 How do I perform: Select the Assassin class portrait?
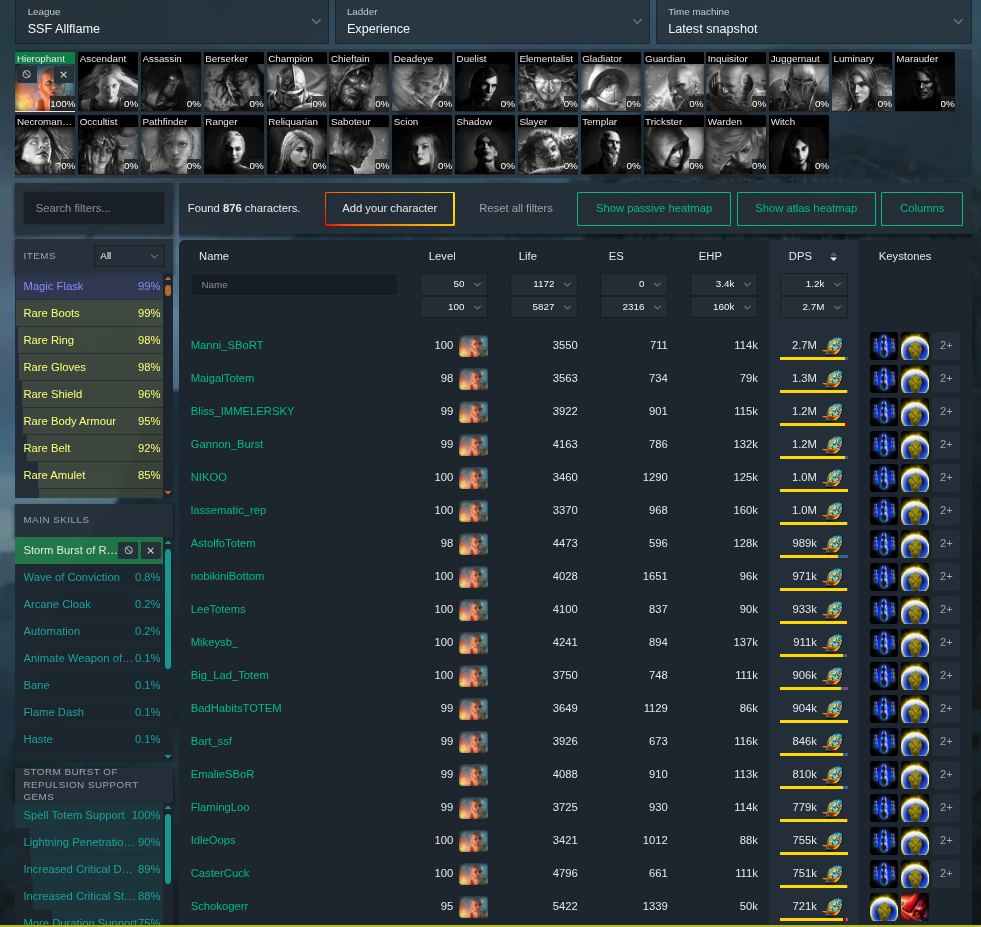pyautogui.click(x=171, y=81)
